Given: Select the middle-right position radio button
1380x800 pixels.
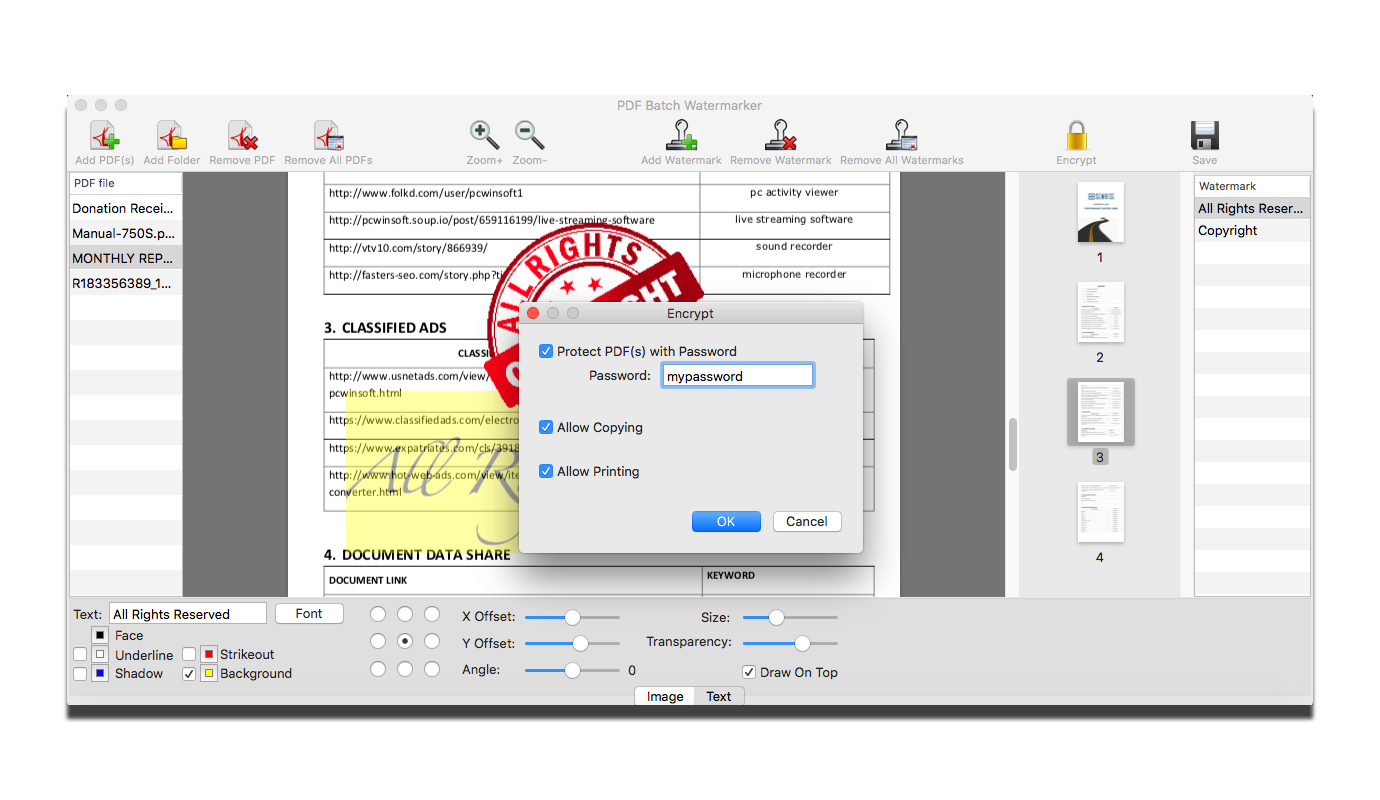Looking at the screenshot, I should 432,641.
